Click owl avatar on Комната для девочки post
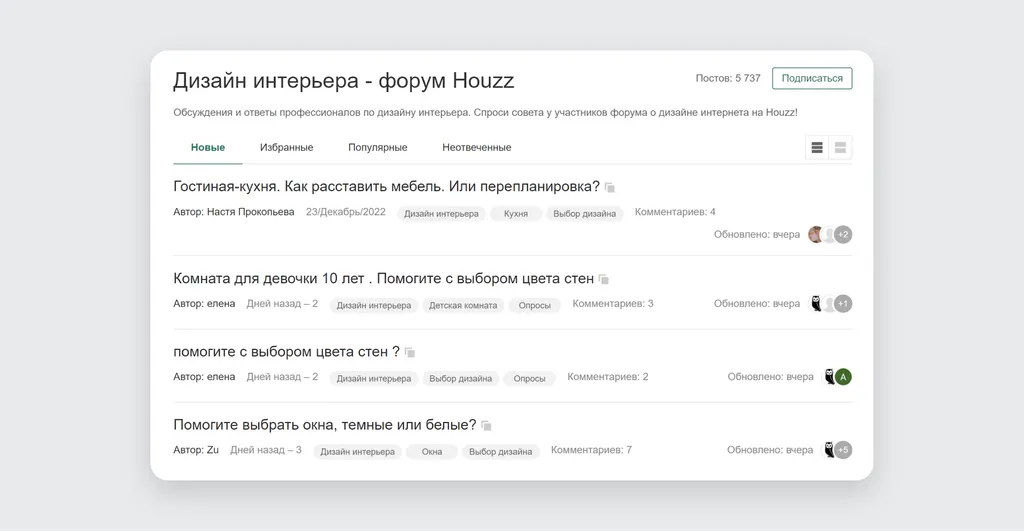The width and height of the screenshot is (1024, 531). click(816, 304)
